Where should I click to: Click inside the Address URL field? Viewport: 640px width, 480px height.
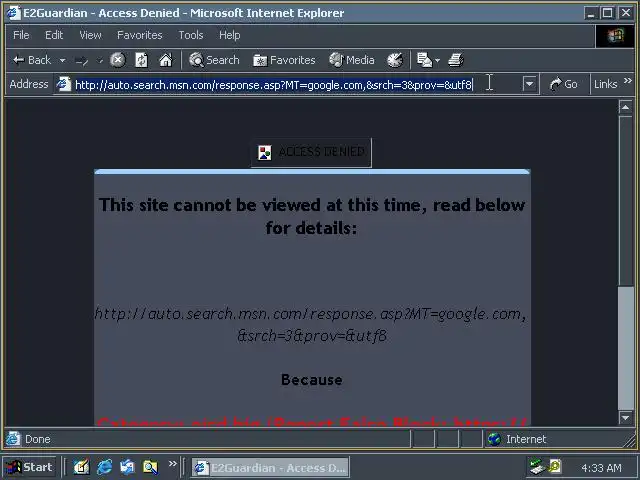[294, 84]
